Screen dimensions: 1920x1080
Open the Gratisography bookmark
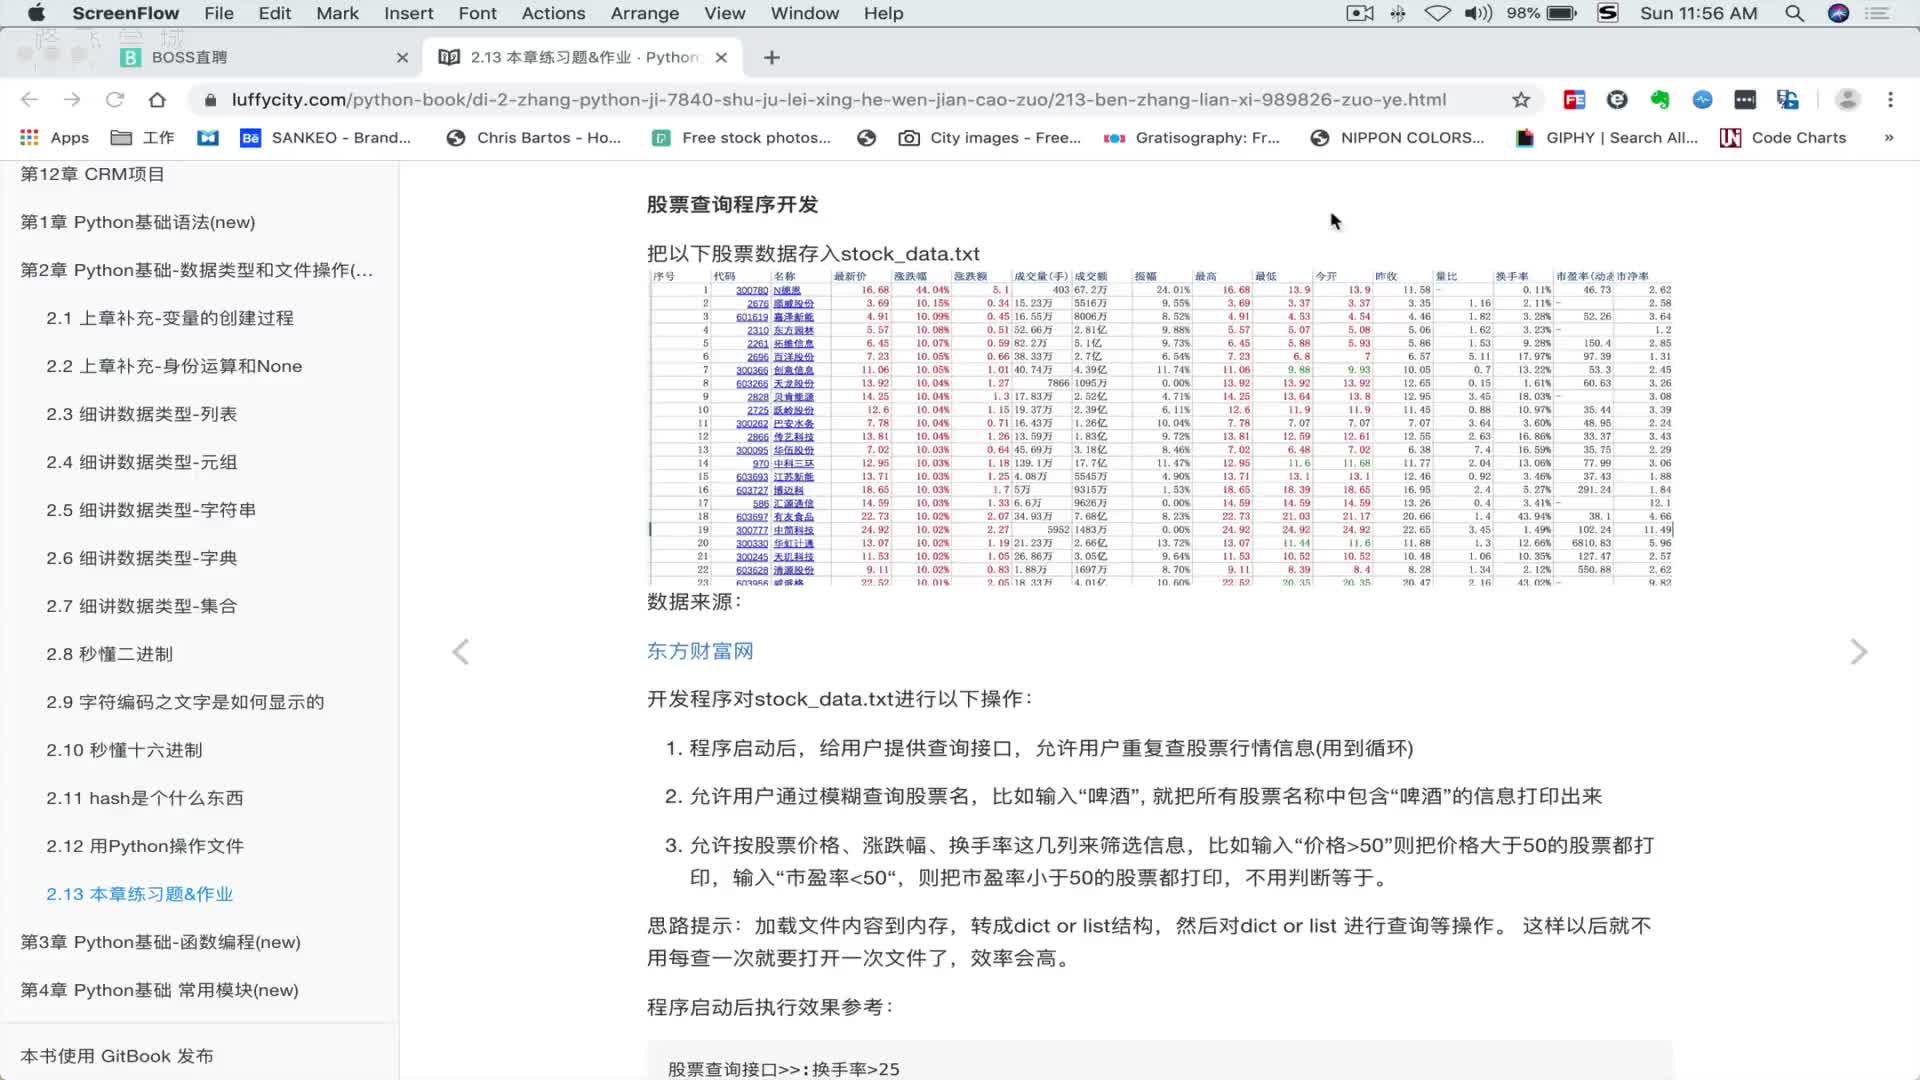pos(1192,137)
